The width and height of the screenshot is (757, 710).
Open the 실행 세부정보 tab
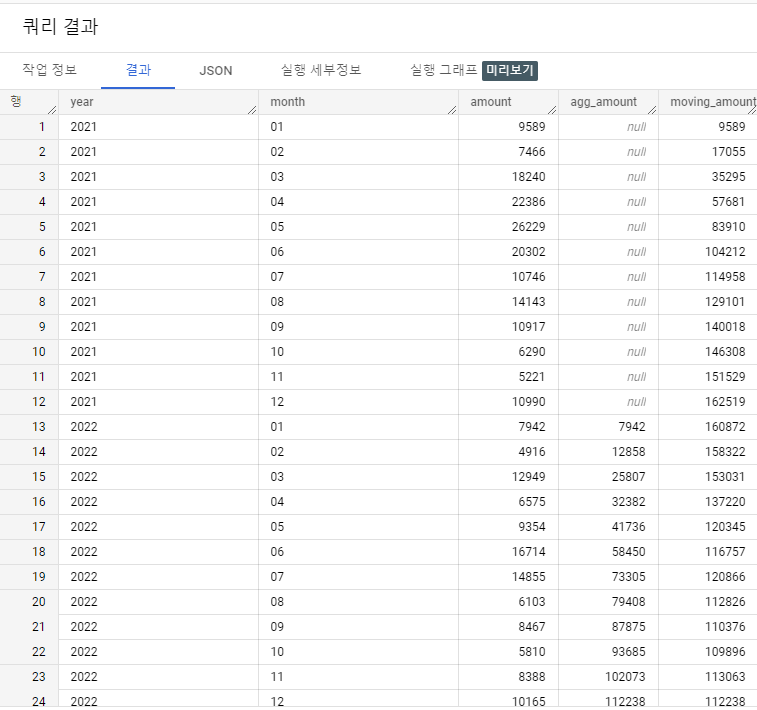pos(321,70)
